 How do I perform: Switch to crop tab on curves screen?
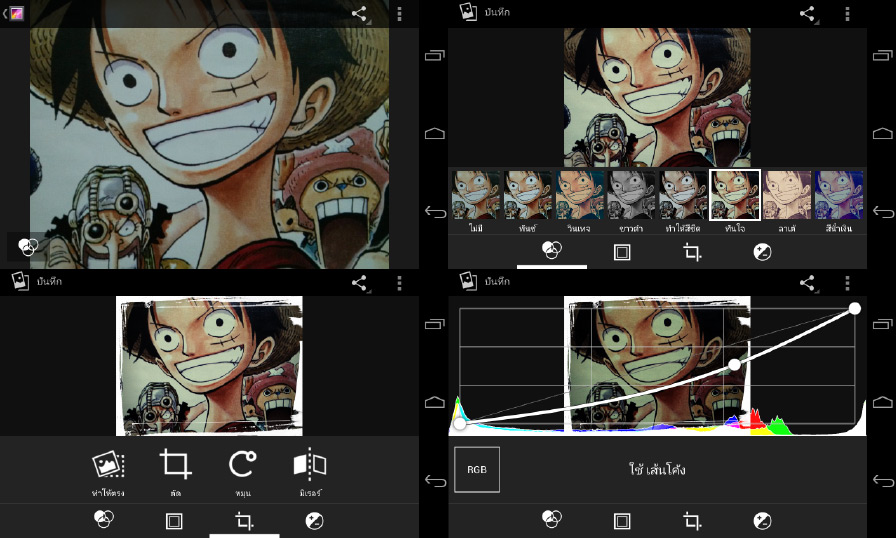click(x=692, y=521)
